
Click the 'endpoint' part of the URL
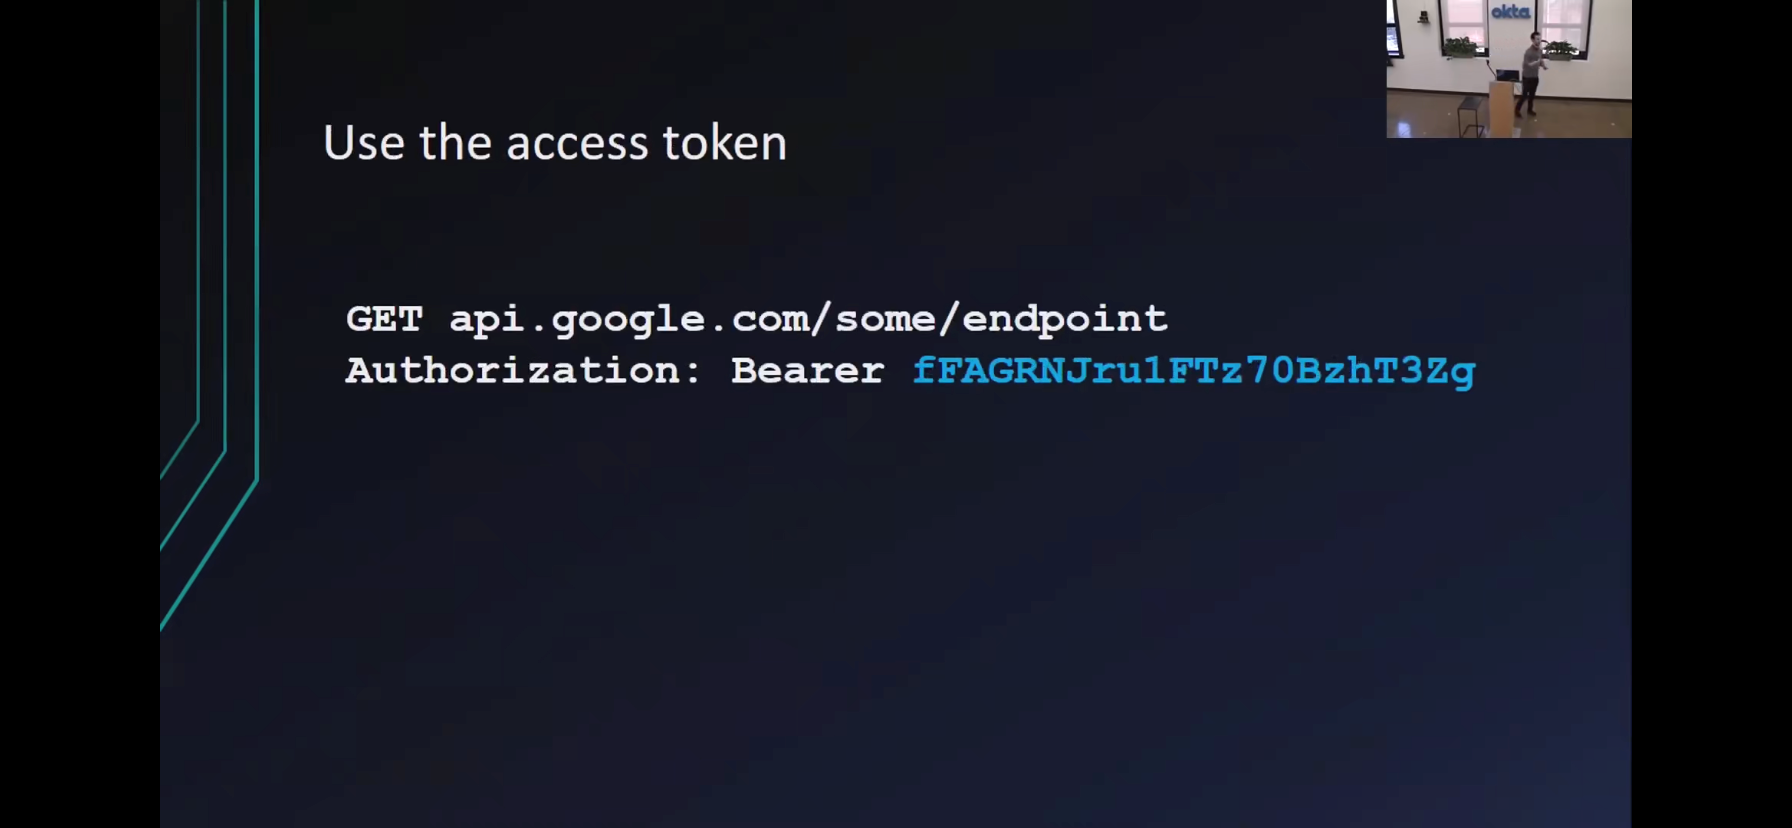tap(1064, 321)
